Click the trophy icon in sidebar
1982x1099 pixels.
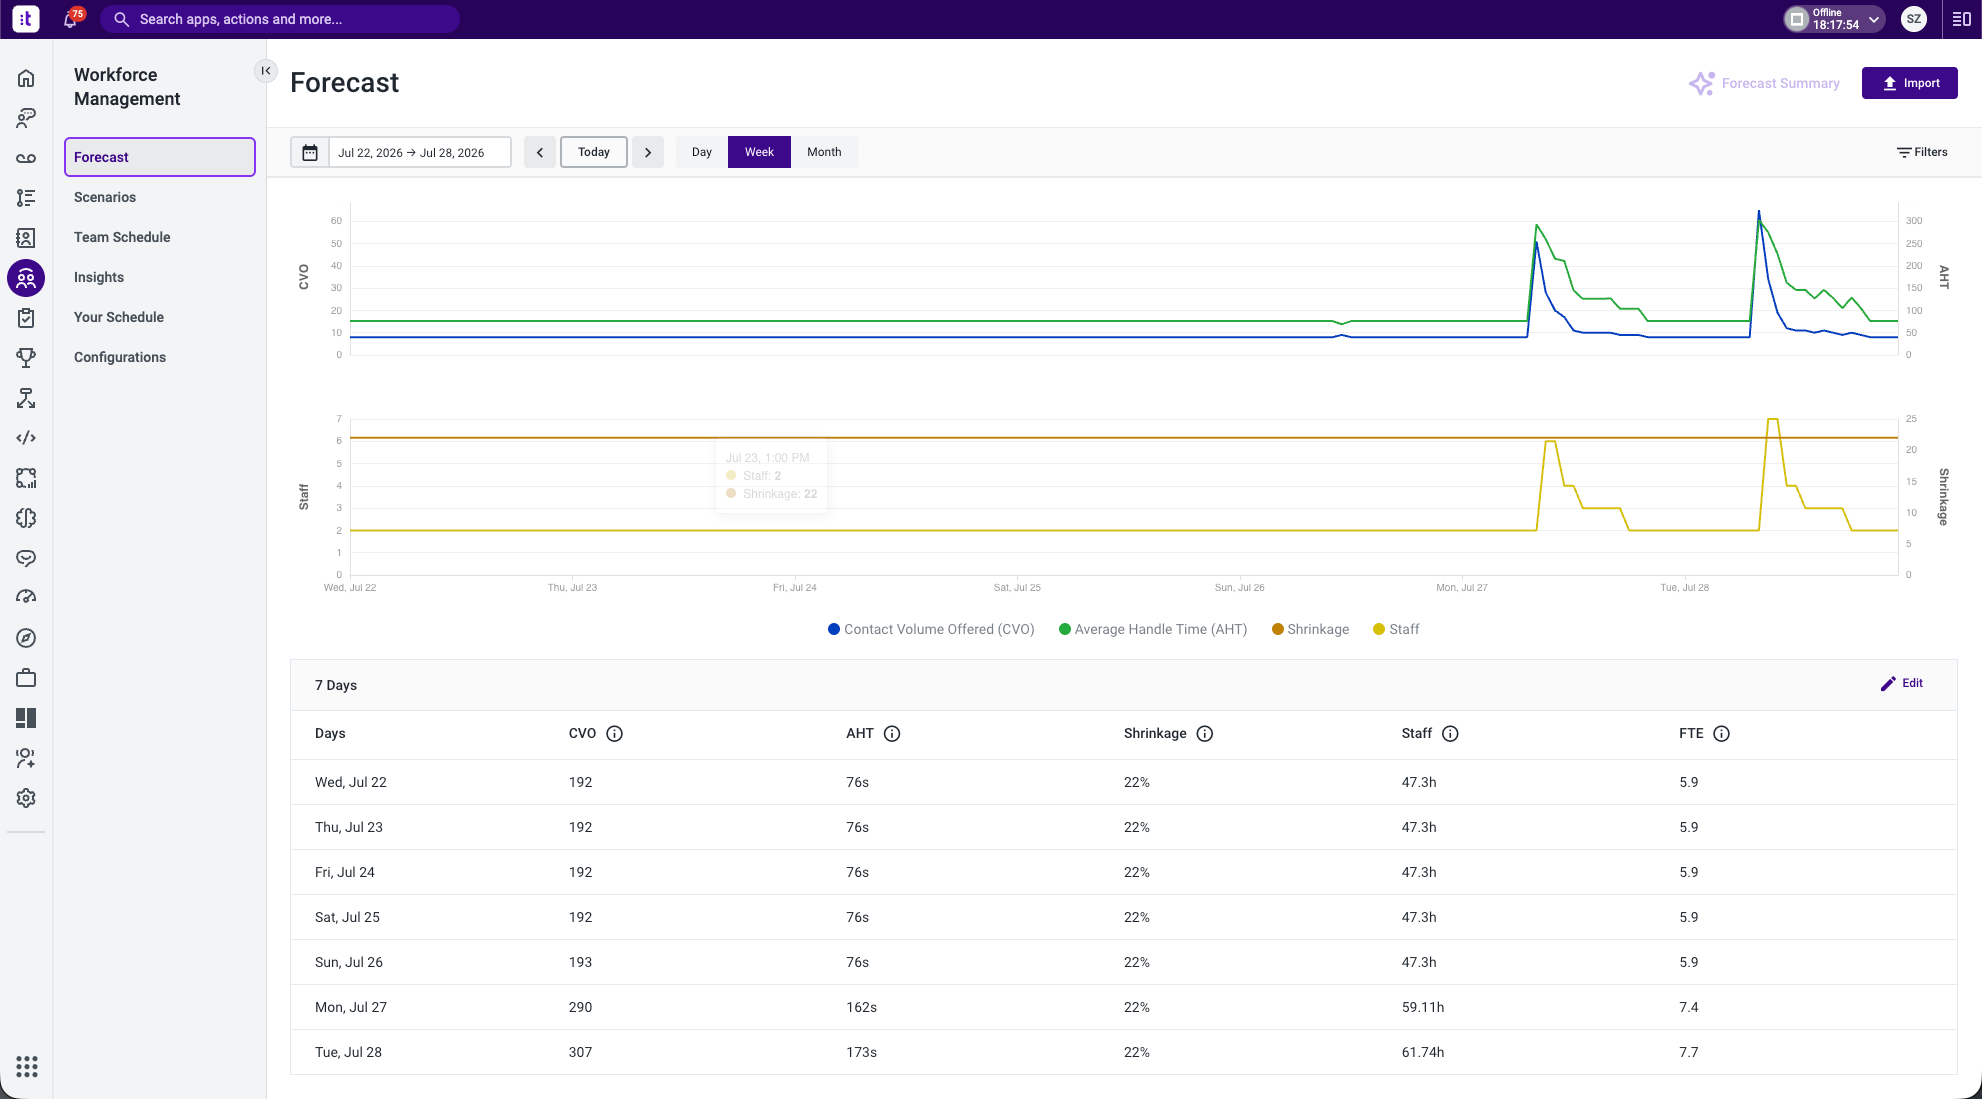pyautogui.click(x=26, y=358)
